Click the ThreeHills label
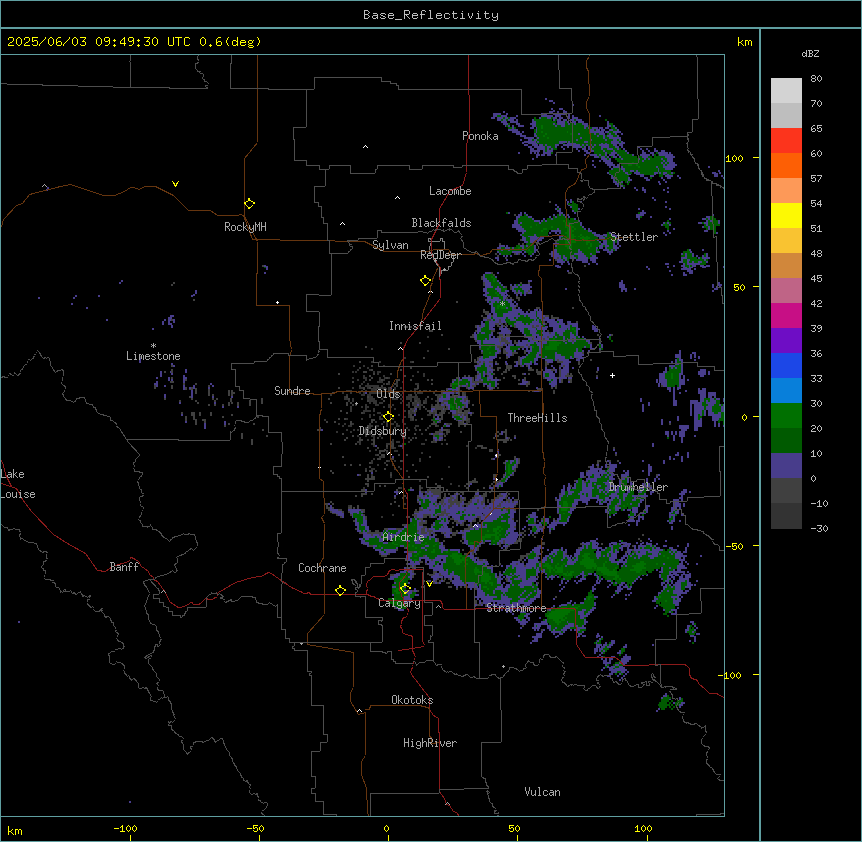 [537, 418]
